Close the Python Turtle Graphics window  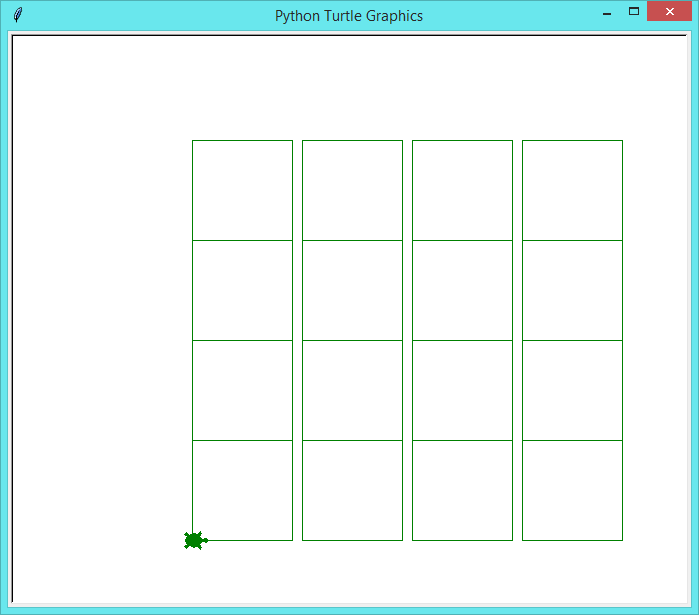(670, 12)
